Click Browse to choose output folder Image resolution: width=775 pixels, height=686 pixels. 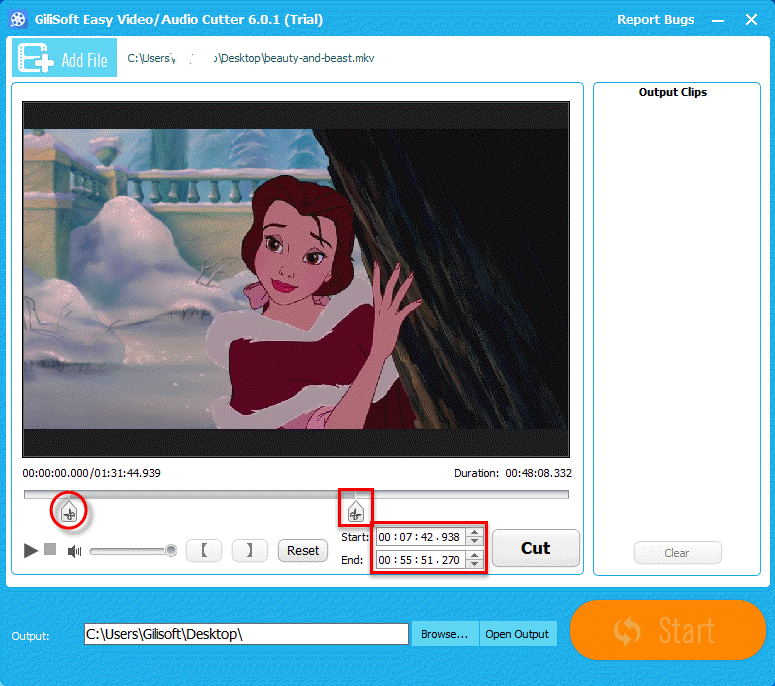click(444, 634)
